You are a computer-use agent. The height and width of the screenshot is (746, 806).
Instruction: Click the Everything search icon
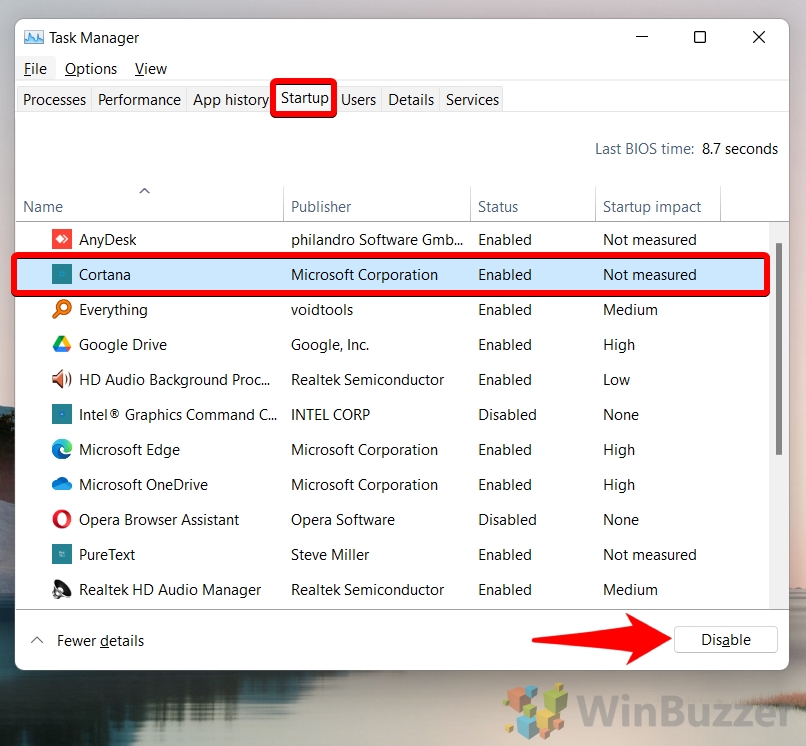click(x=62, y=310)
